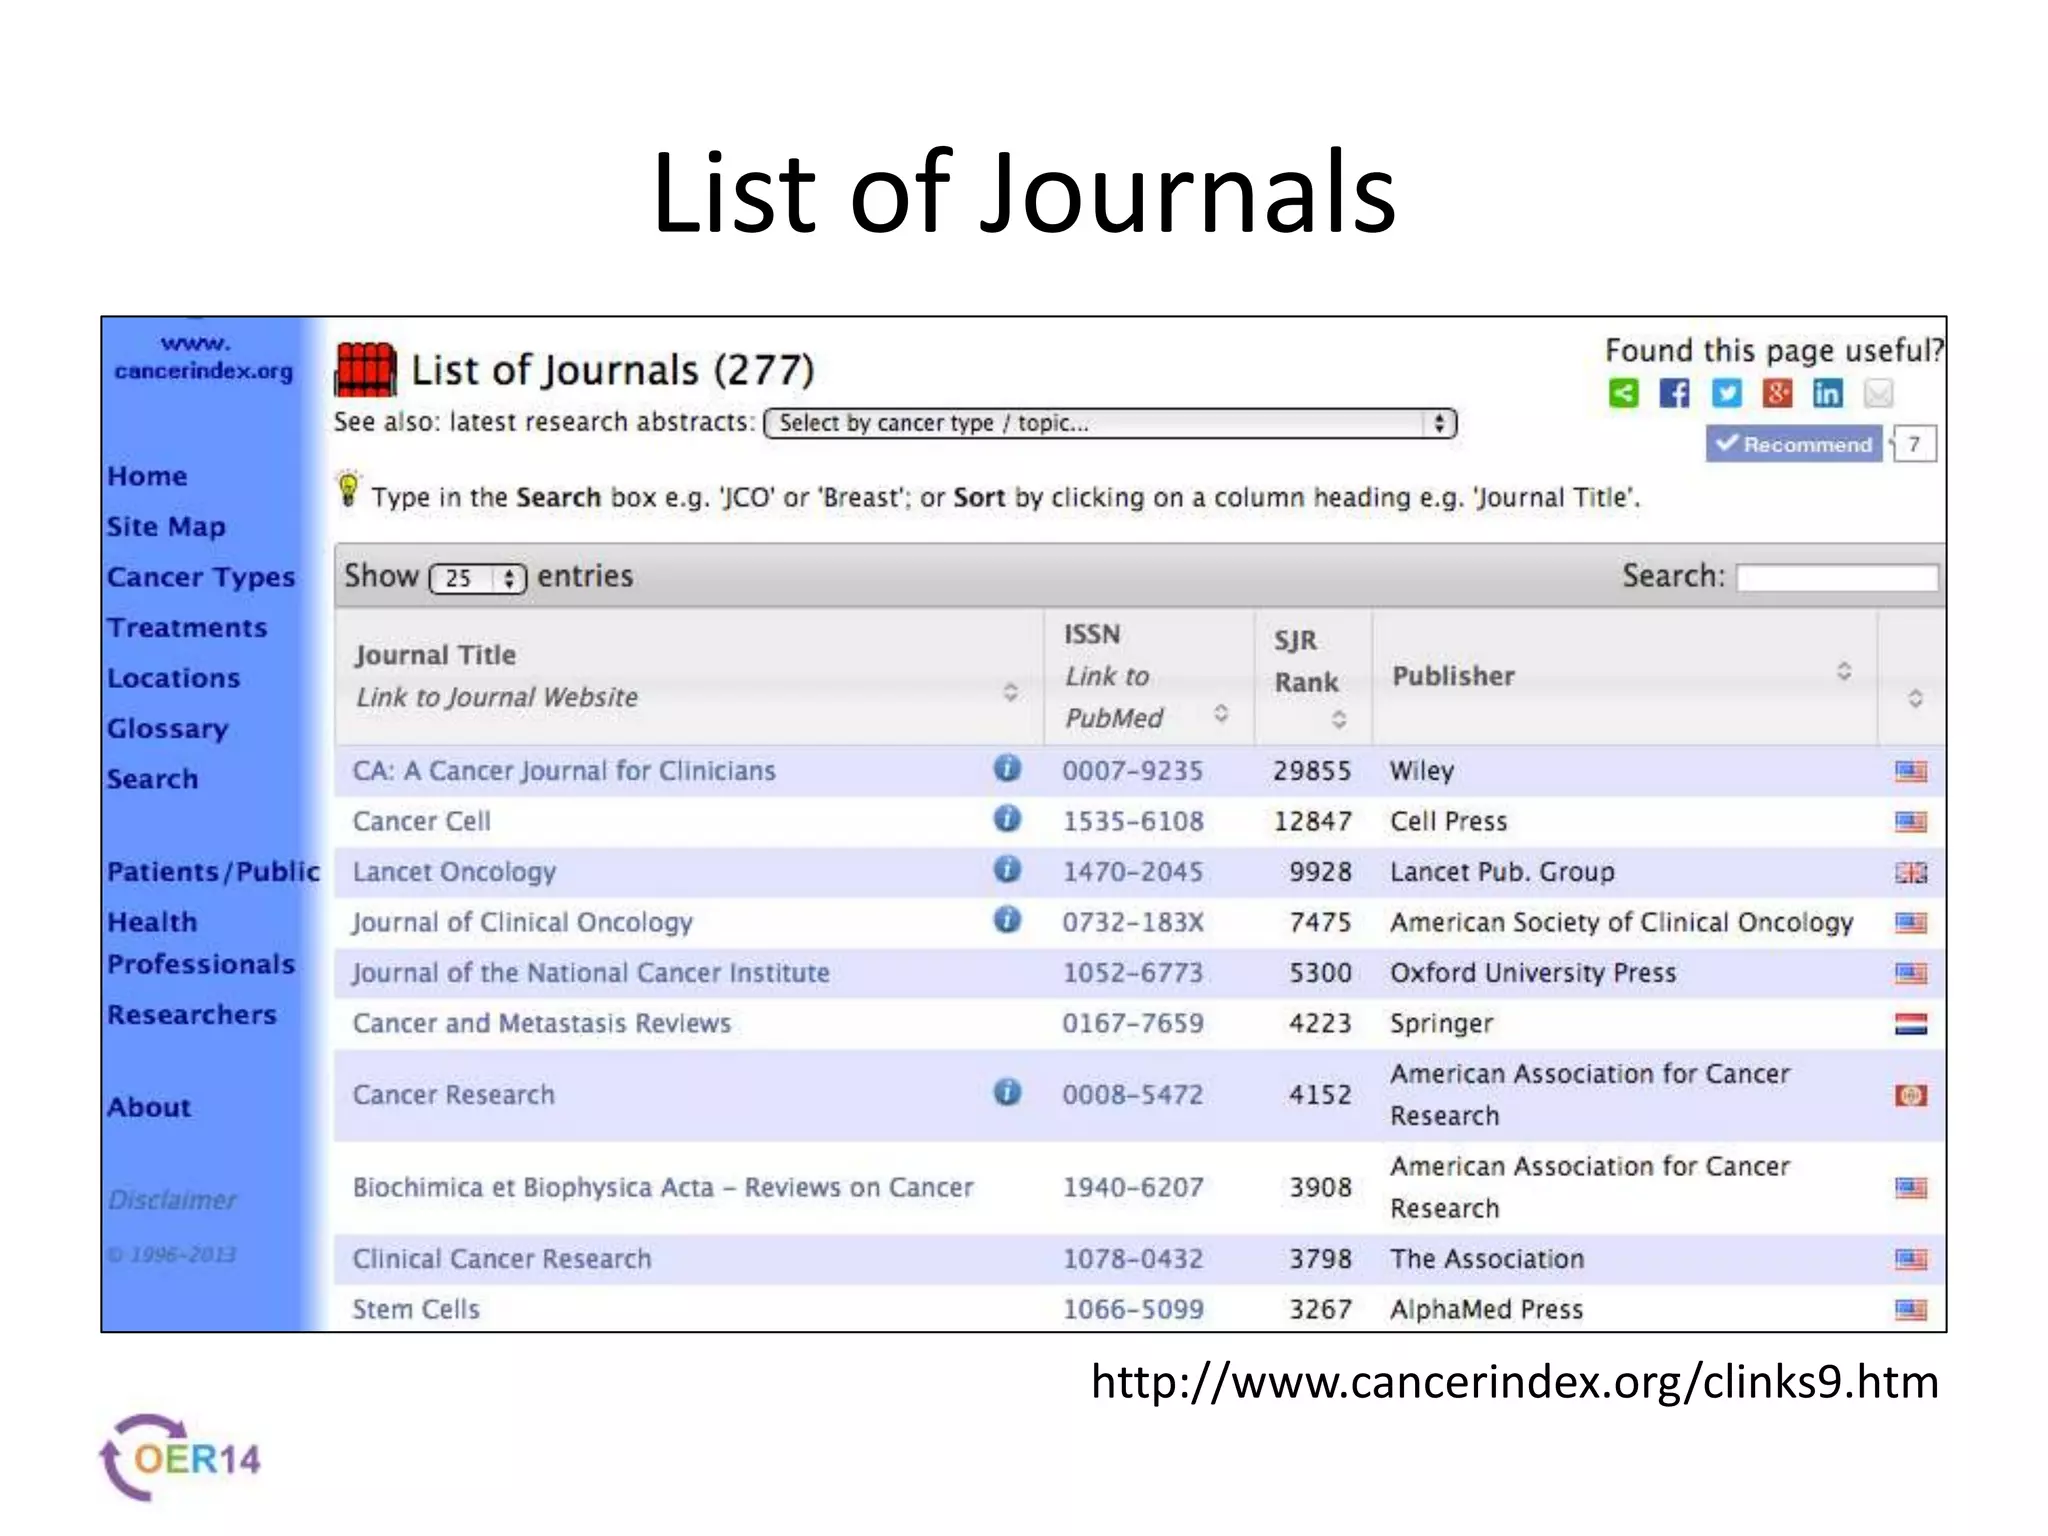Viewport: 2048px width, 1536px height.
Task: Share page on Google Plus icon
Action: (x=1777, y=393)
